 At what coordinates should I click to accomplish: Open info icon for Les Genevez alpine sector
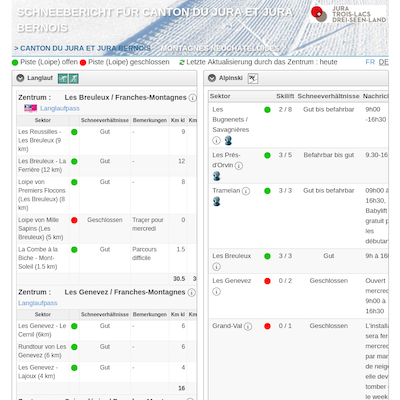[x=216, y=292]
